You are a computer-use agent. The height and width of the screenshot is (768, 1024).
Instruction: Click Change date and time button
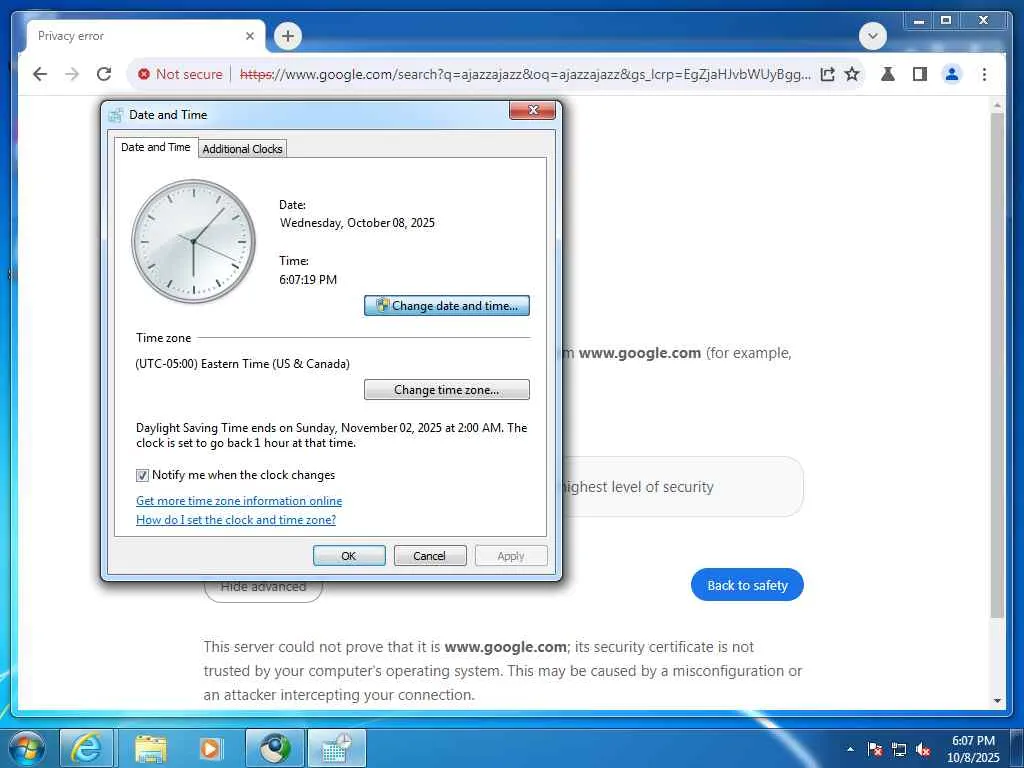tap(447, 306)
